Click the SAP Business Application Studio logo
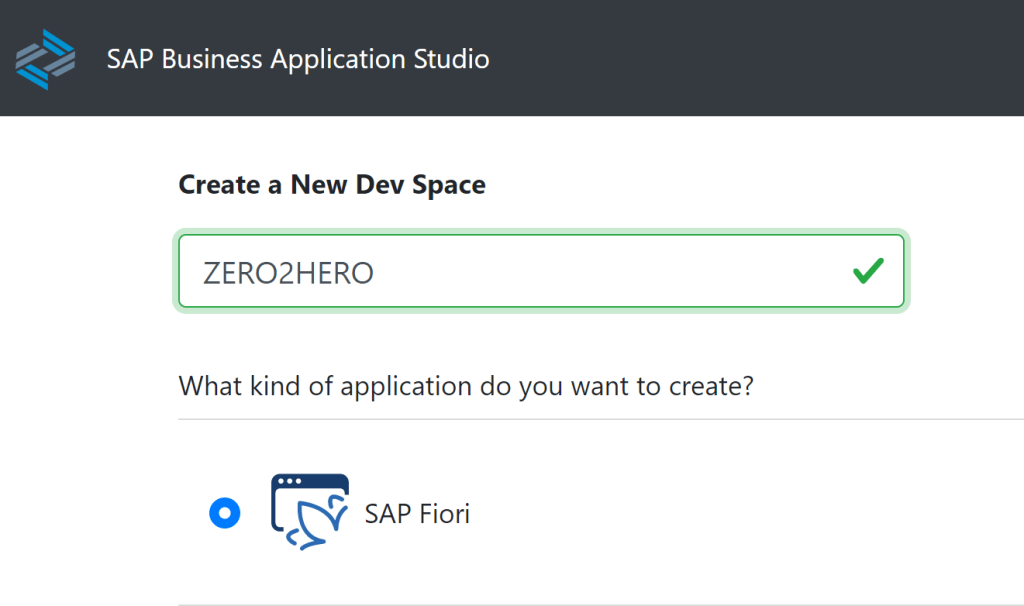Image resolution: width=1024 pixels, height=606 pixels. tap(45, 59)
